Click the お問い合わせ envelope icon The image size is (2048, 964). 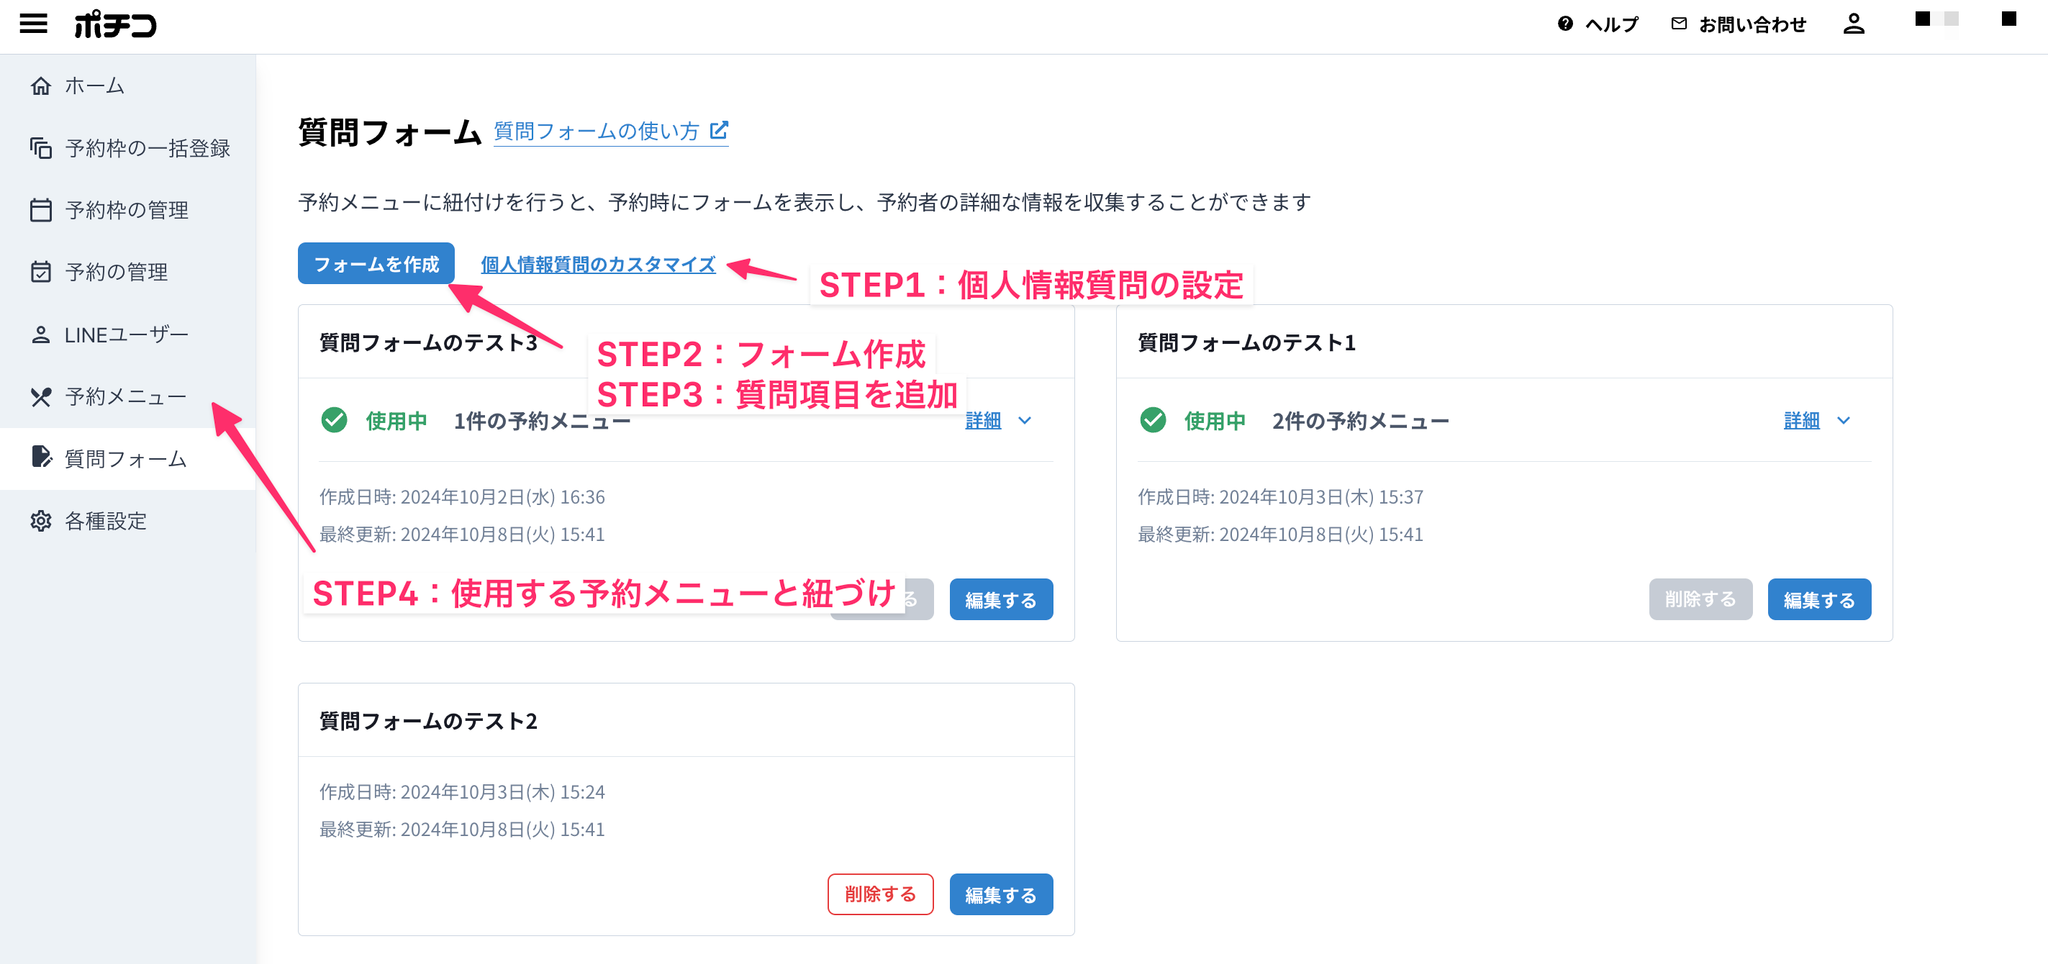(1679, 24)
